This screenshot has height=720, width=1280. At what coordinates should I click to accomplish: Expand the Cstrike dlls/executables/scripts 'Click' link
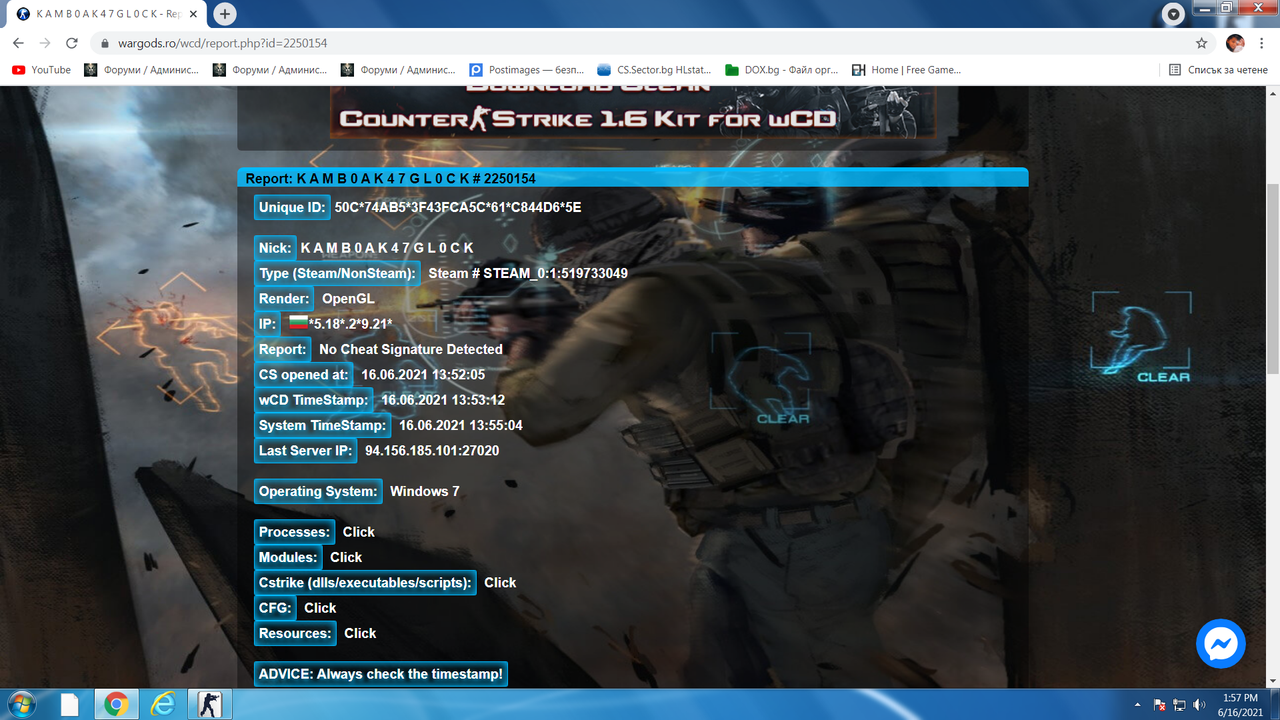point(500,582)
